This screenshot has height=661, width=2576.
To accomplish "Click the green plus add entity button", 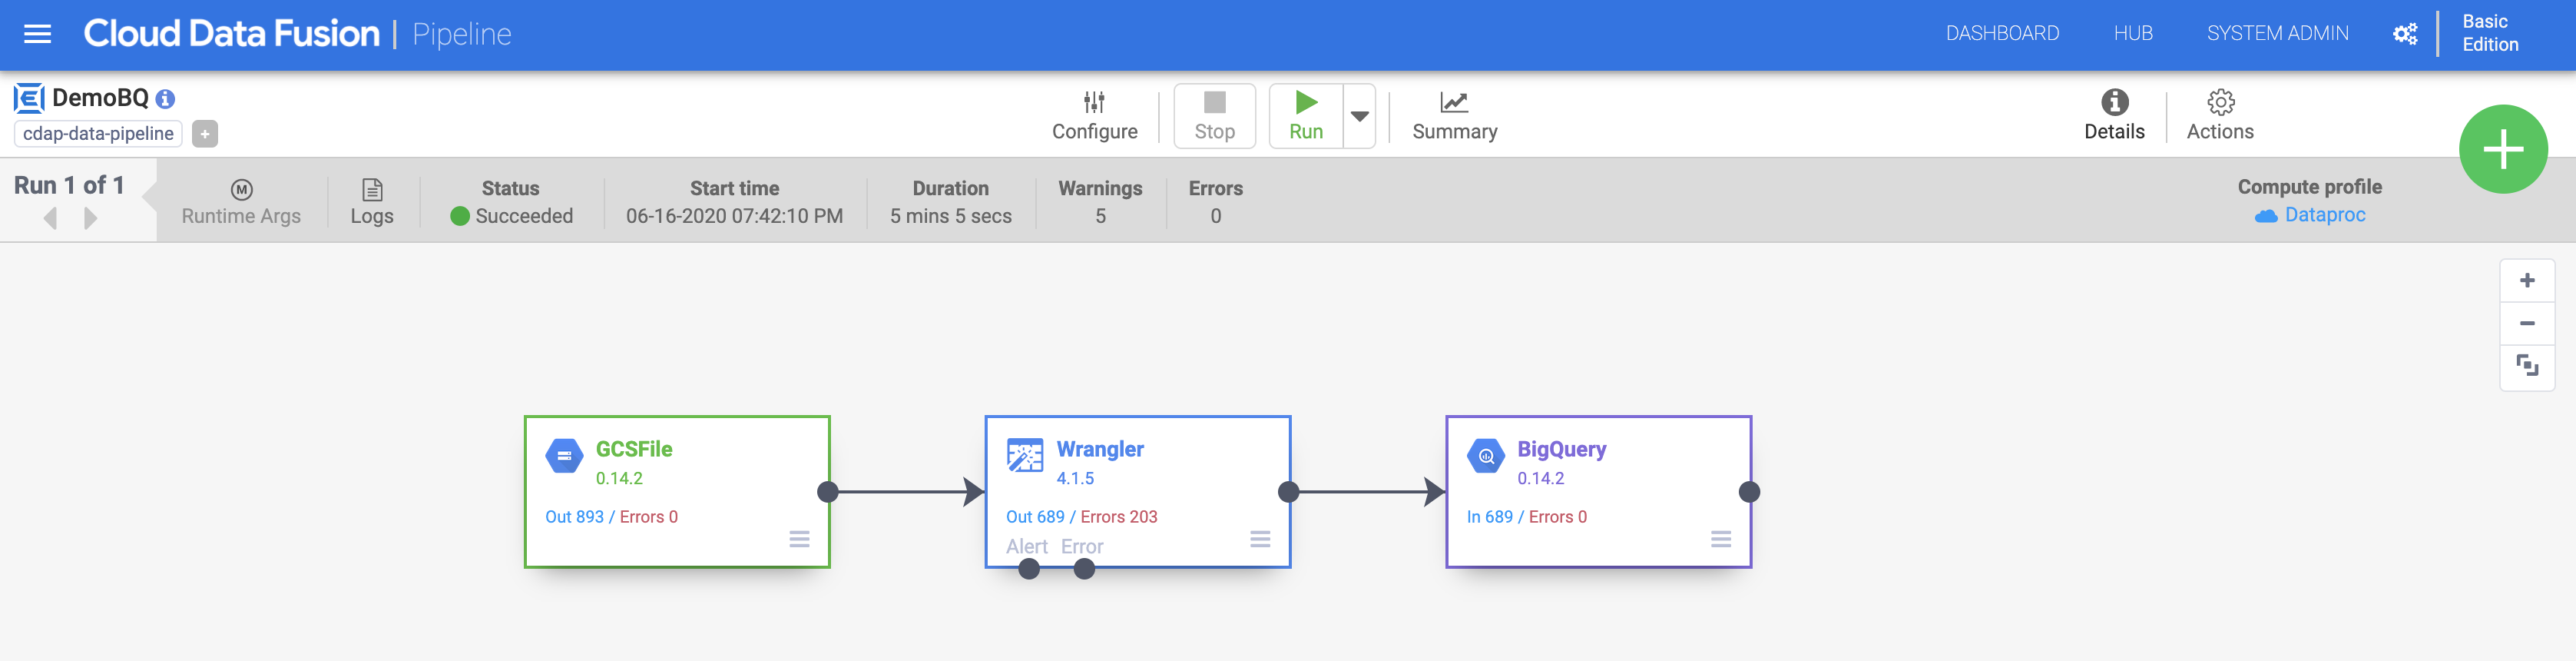I will click(x=2502, y=149).
